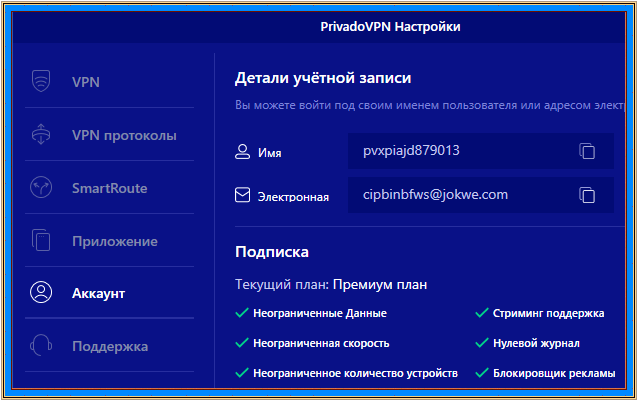Click the SmartRoute compass icon
This screenshot has height=400, width=637.
tap(41, 188)
